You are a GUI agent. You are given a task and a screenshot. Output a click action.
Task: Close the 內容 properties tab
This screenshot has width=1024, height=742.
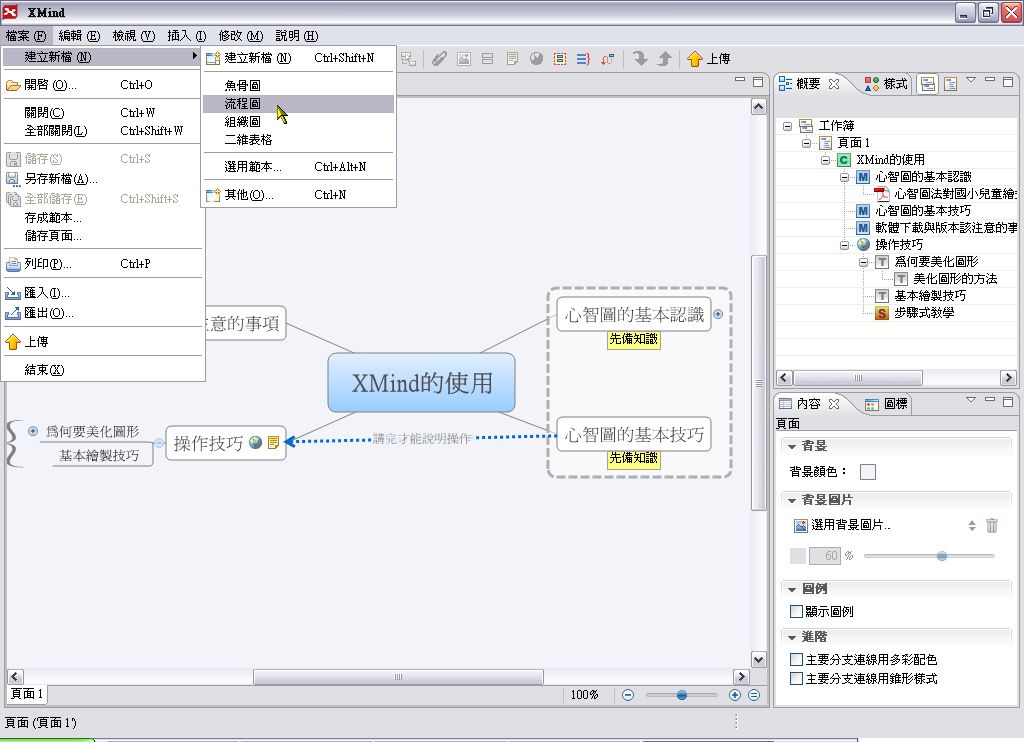(x=834, y=404)
